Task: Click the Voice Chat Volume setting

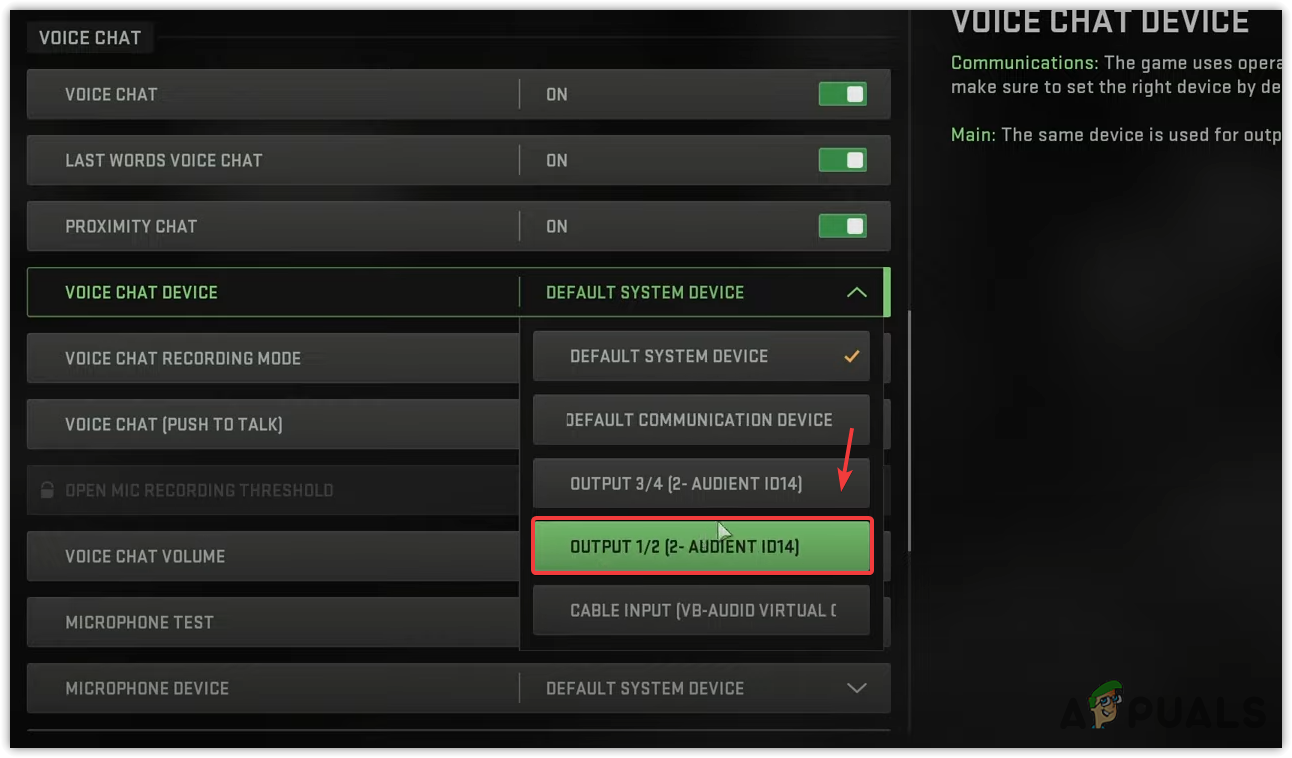Action: (x=145, y=556)
